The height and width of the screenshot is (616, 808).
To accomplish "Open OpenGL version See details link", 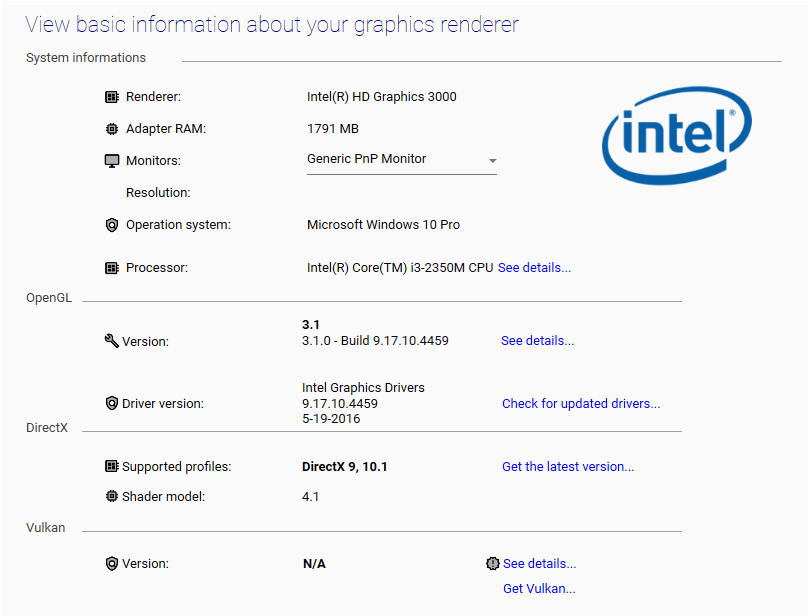I will 537,341.
